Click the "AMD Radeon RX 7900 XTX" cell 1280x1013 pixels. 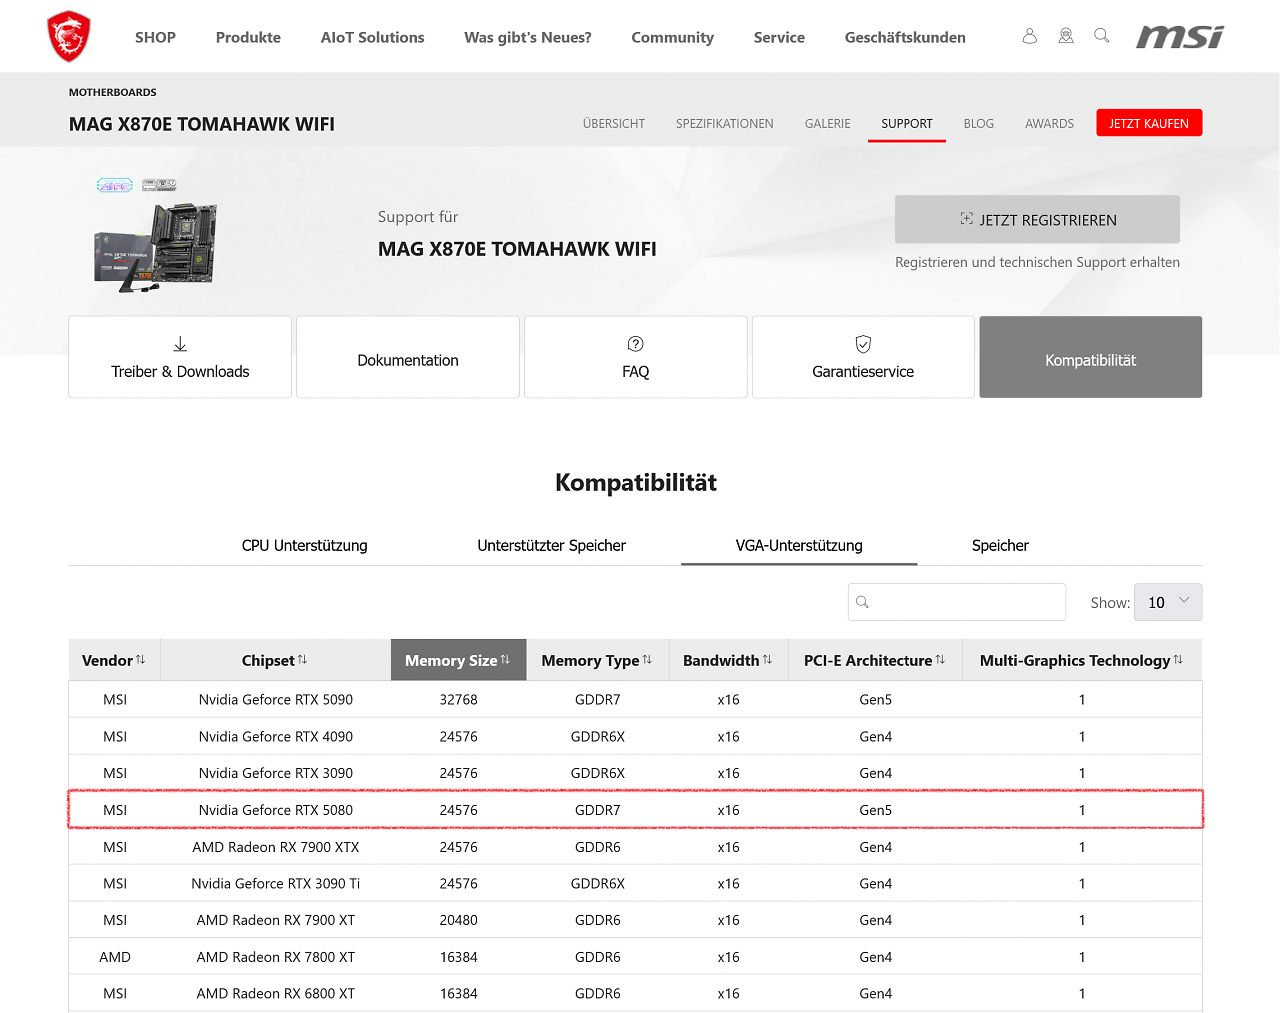point(276,847)
